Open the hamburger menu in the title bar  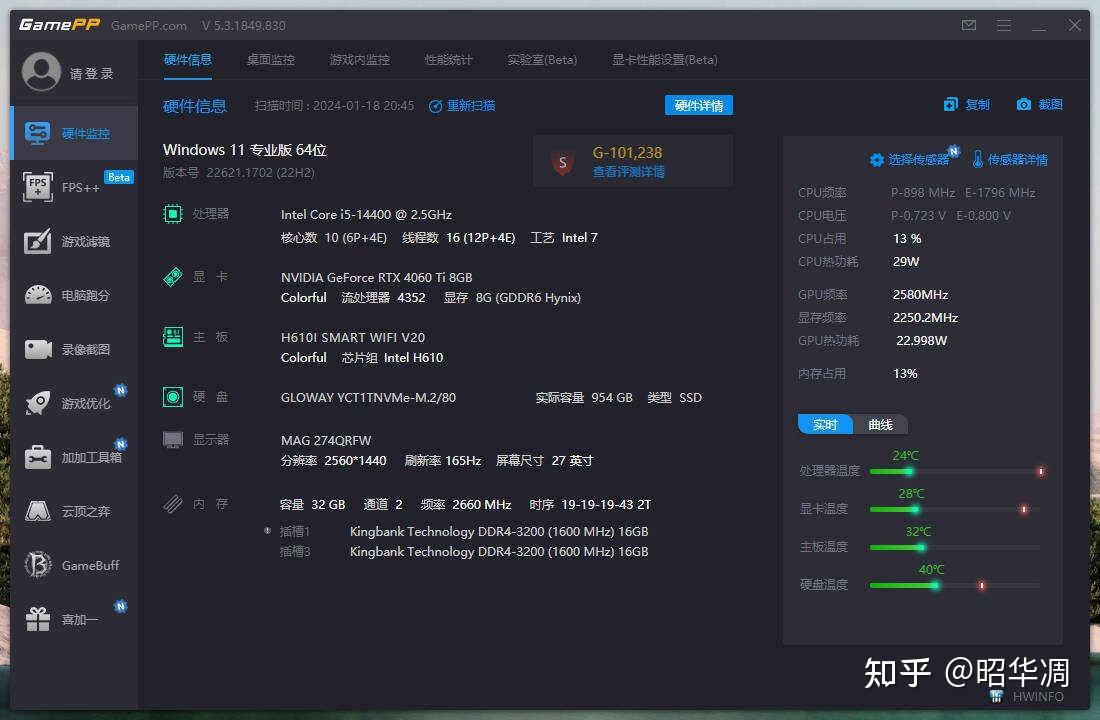pyautogui.click(x=1004, y=25)
